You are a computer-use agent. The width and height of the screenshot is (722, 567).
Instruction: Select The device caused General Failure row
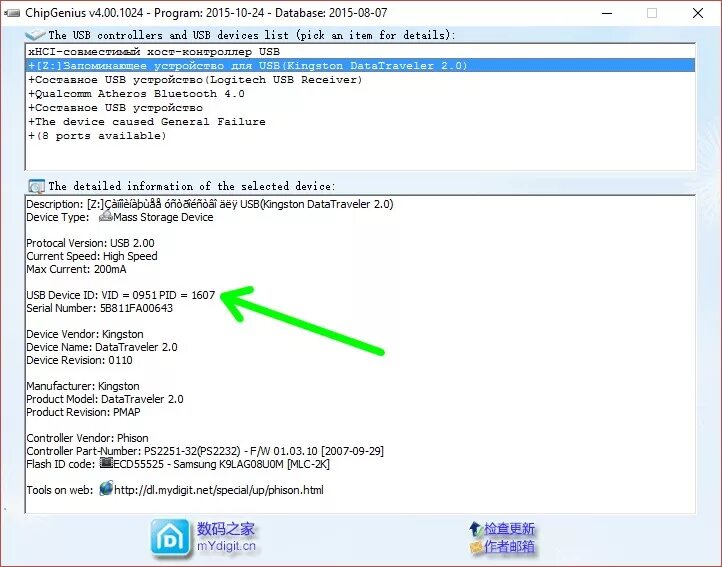tap(360, 122)
